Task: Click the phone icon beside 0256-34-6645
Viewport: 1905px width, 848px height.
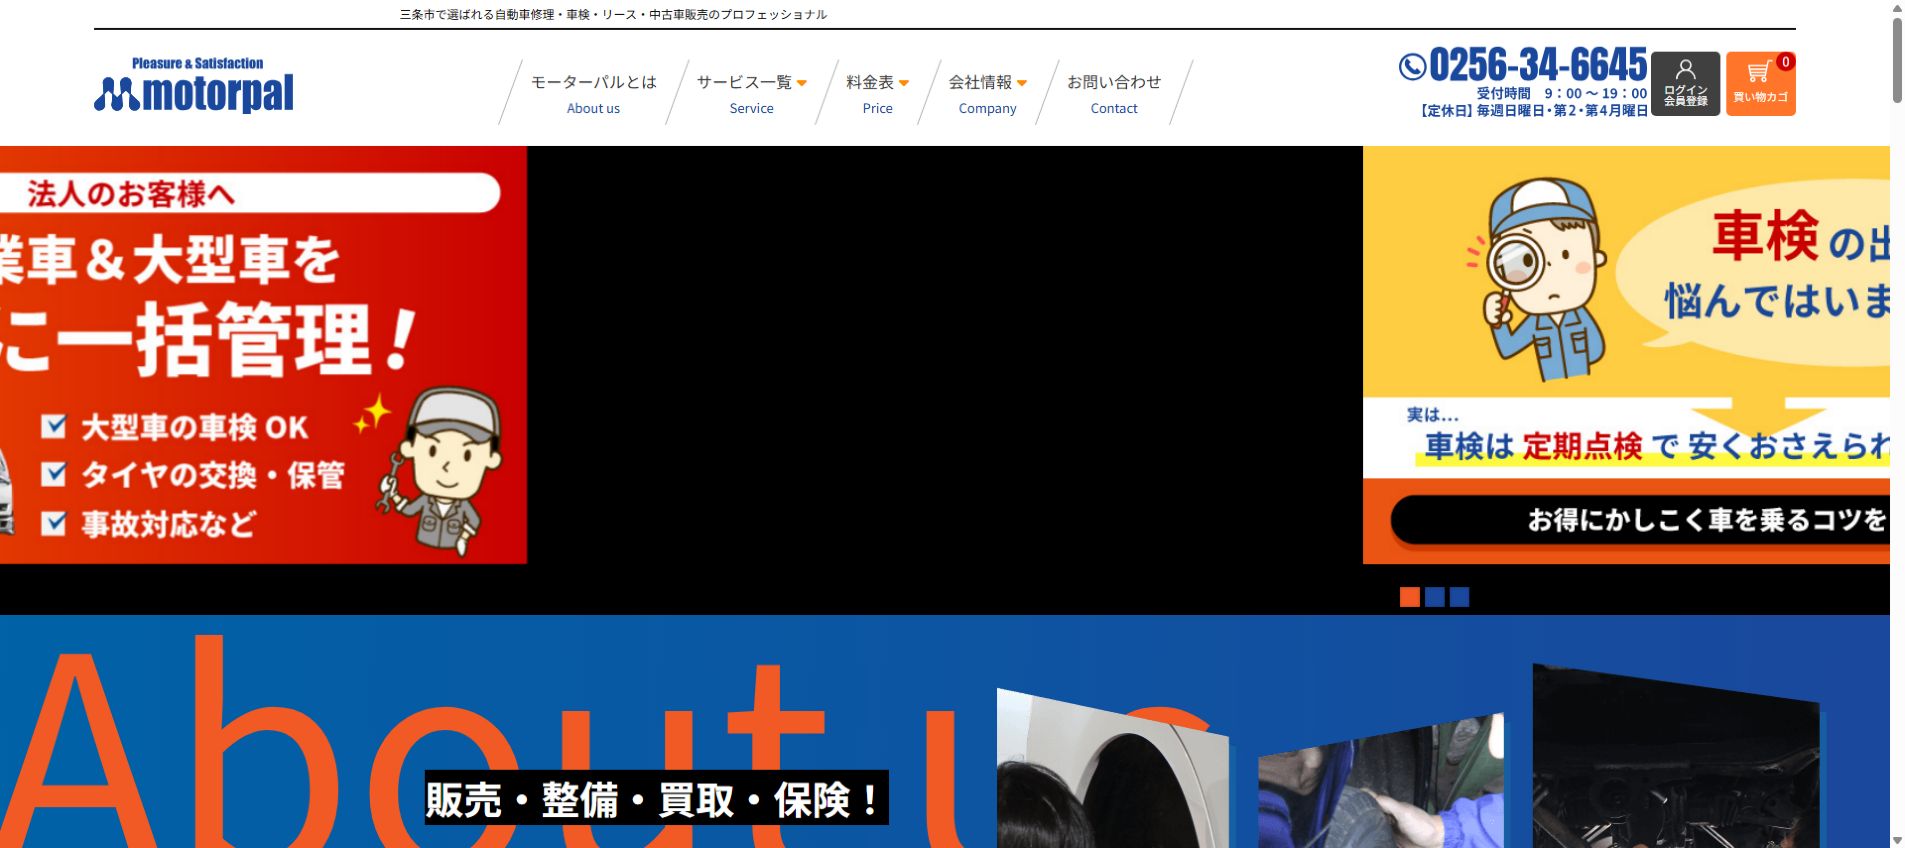Action: point(1412,66)
